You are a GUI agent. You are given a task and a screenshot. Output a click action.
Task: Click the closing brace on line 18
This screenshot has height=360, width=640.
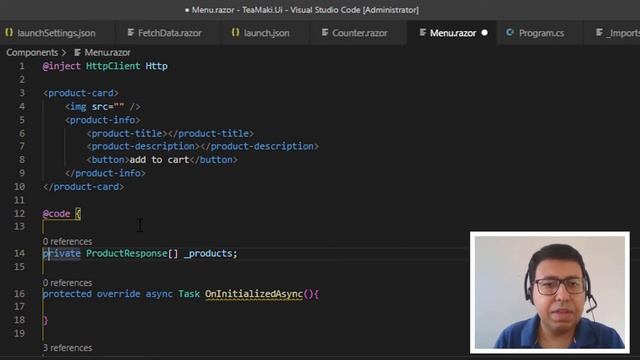[45, 320]
